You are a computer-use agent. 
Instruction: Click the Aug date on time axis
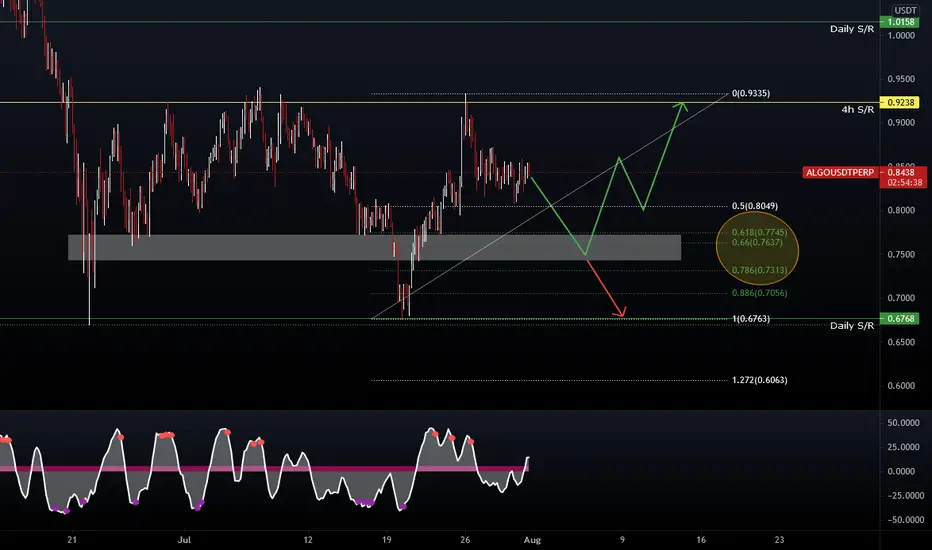point(532,540)
